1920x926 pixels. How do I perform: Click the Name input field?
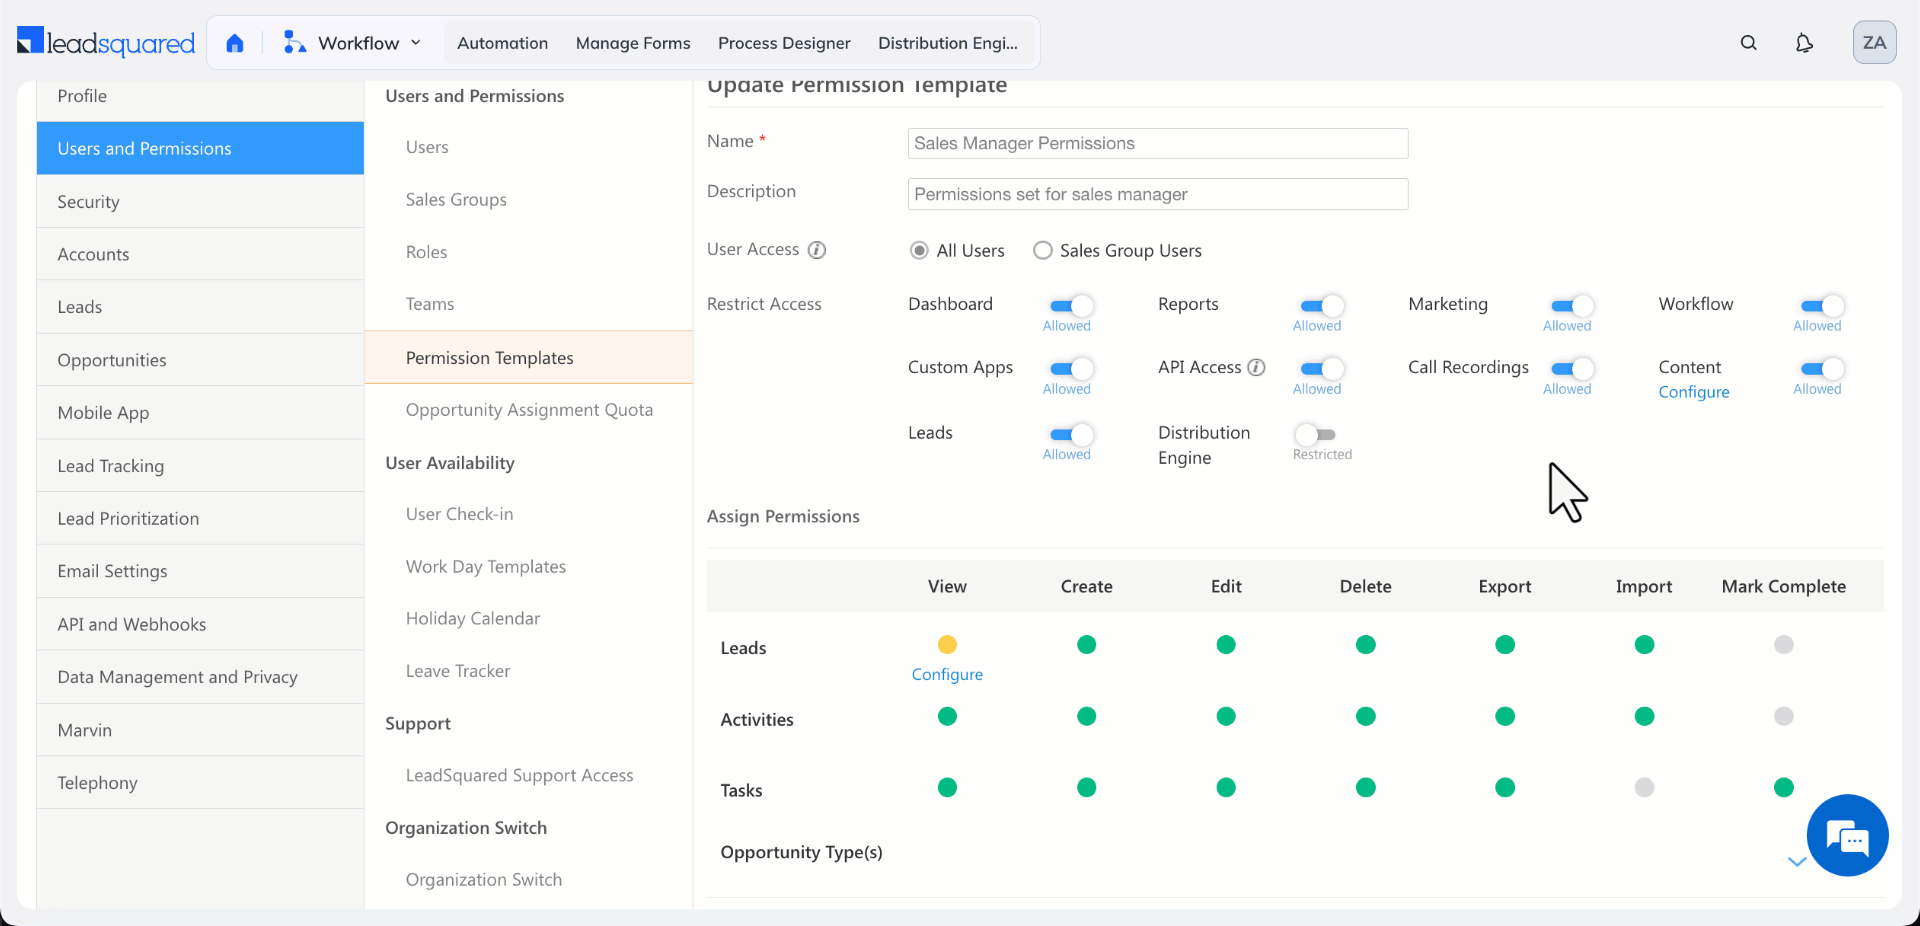pyautogui.click(x=1158, y=143)
